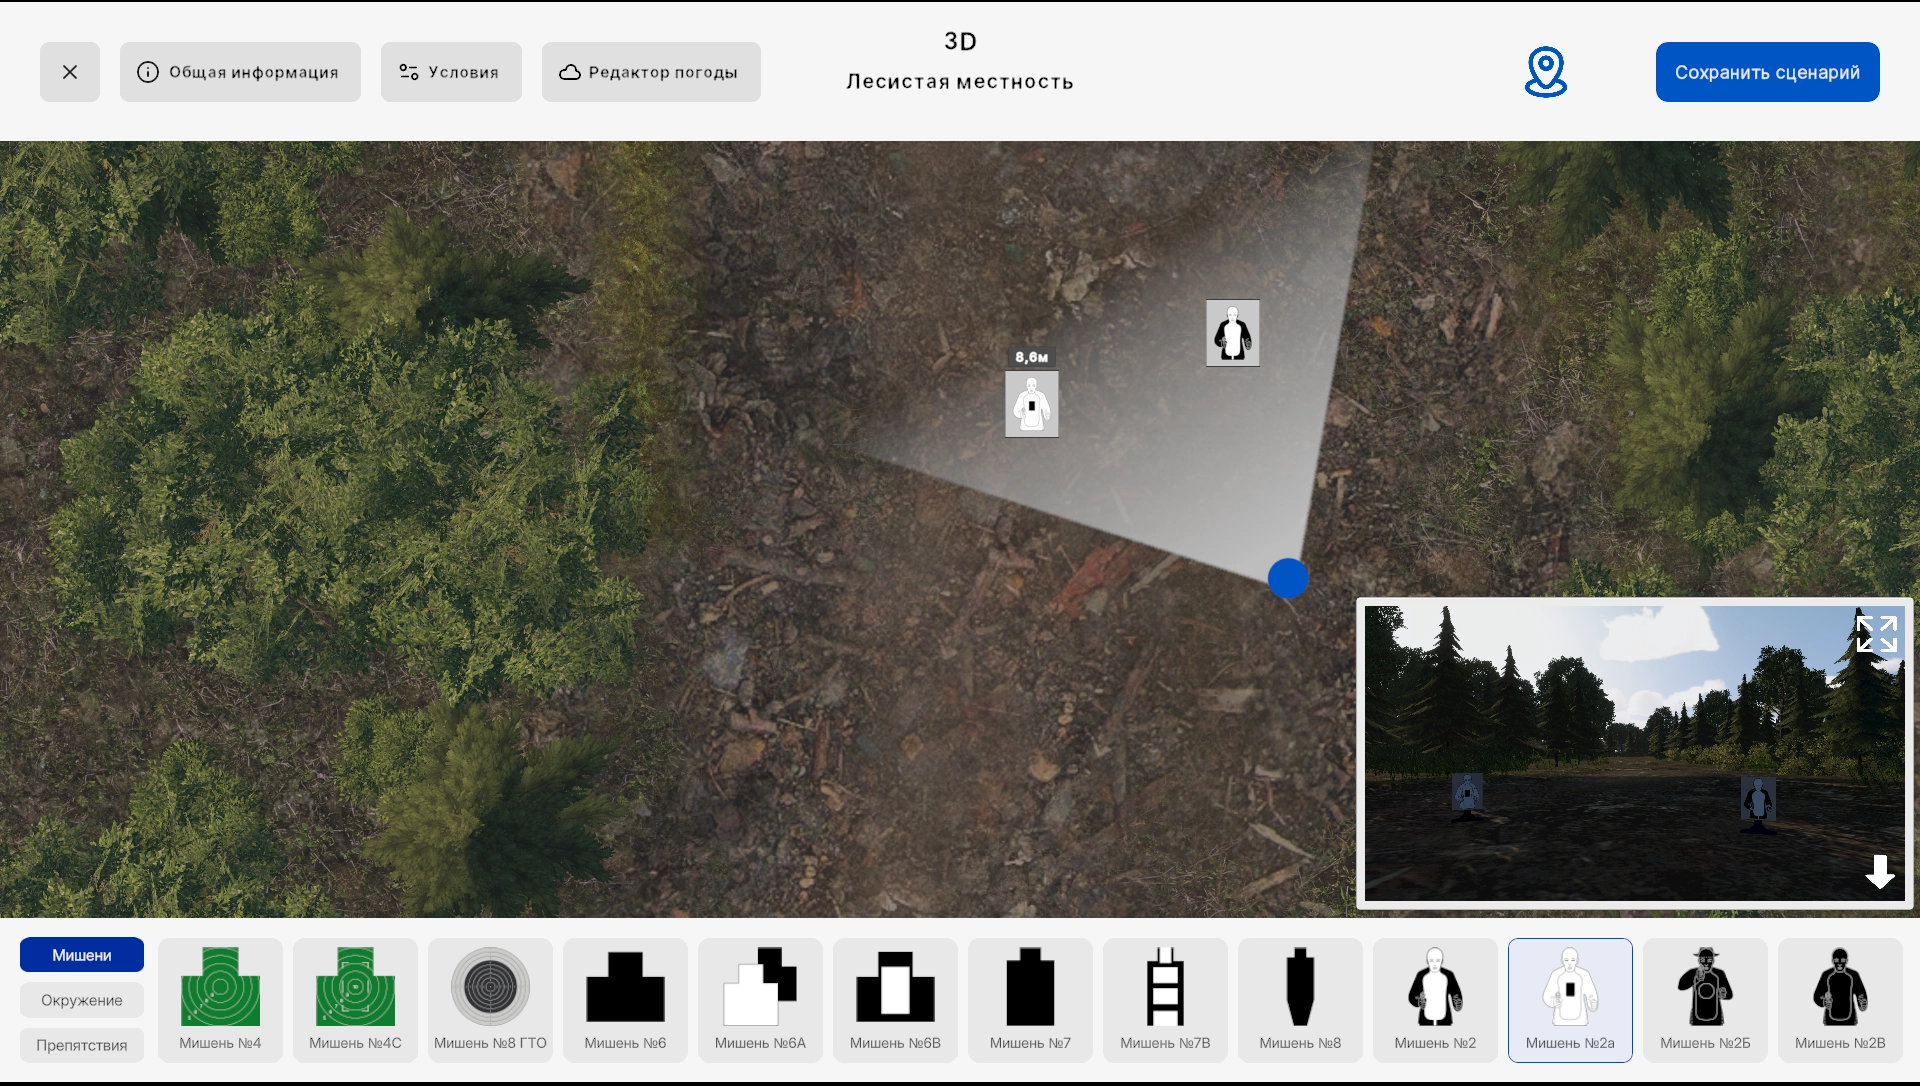The image size is (1920, 1086).
Task: Click Сохранить сценарий button
Action: coord(1767,72)
